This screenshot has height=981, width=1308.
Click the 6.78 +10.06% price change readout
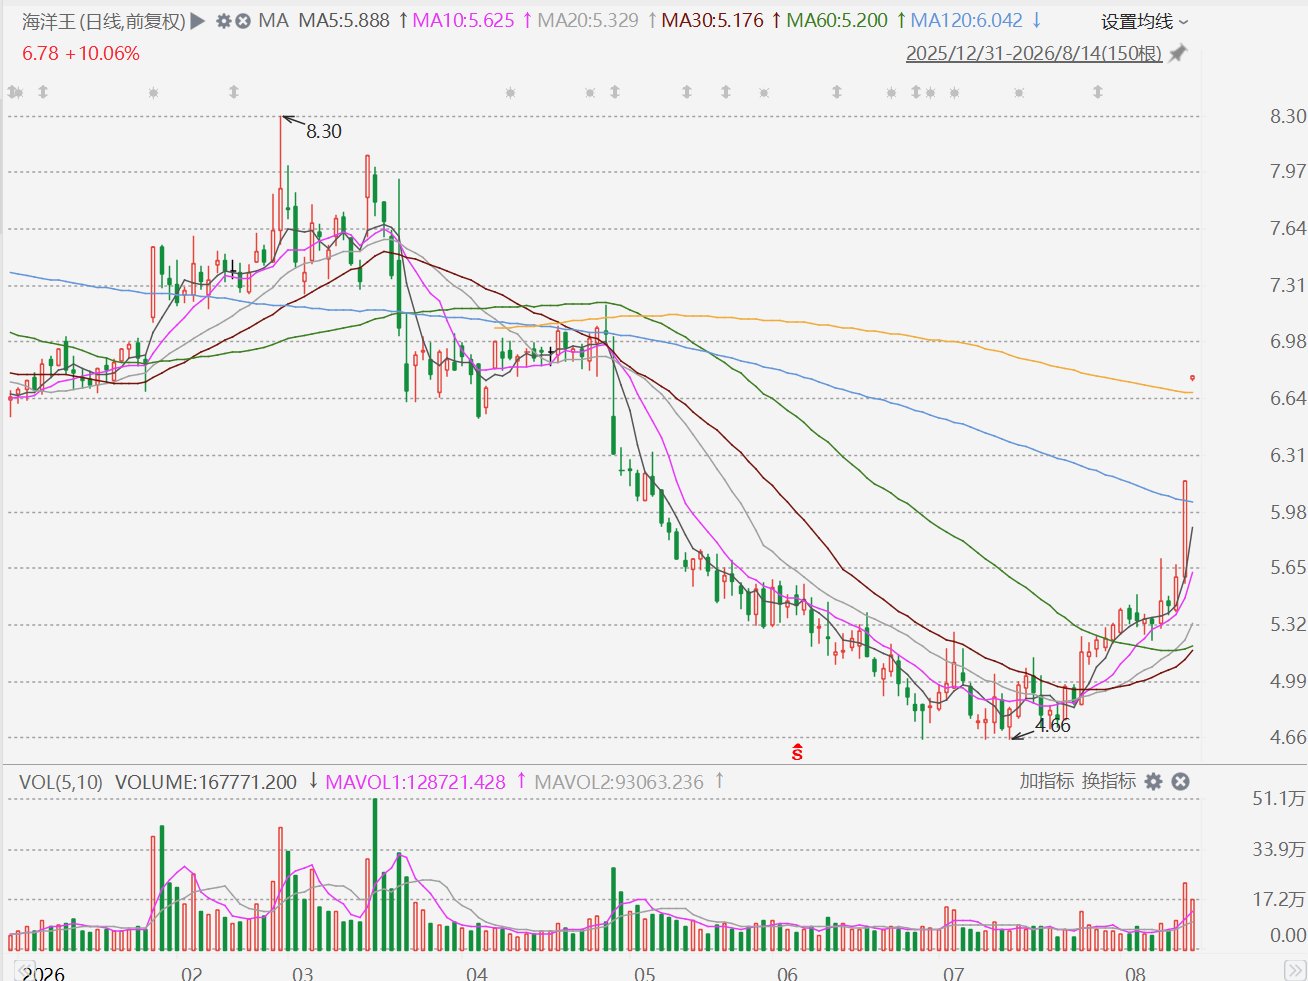(x=81, y=53)
